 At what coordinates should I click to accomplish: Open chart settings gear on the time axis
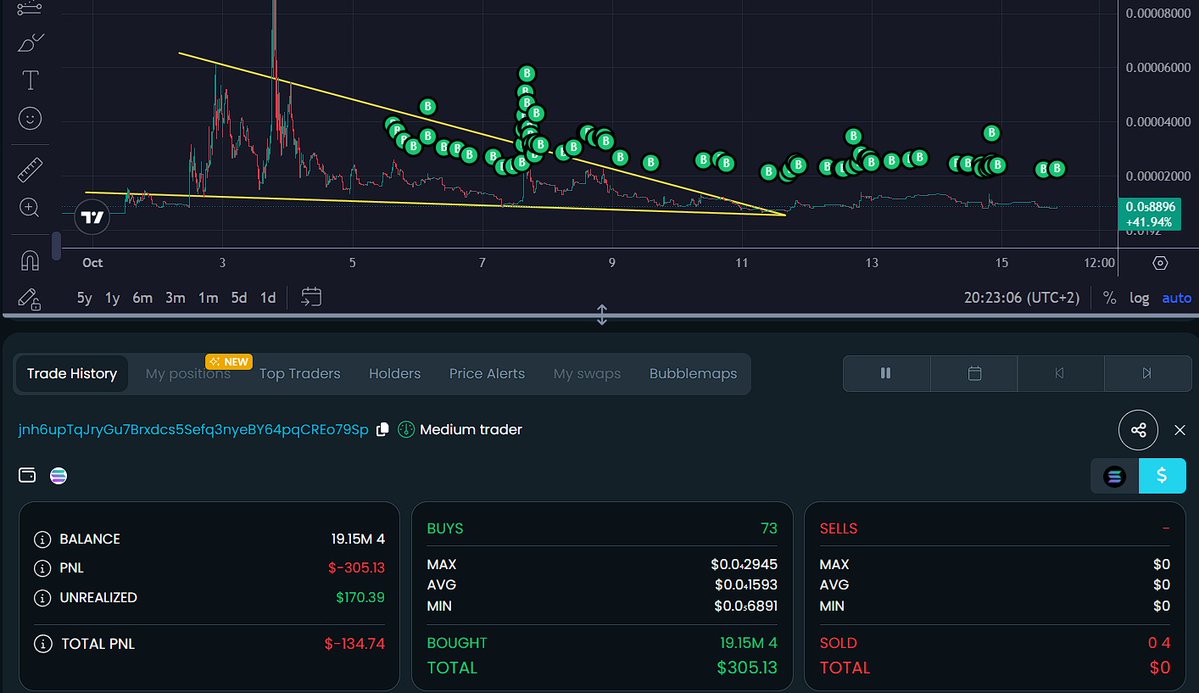1160,263
